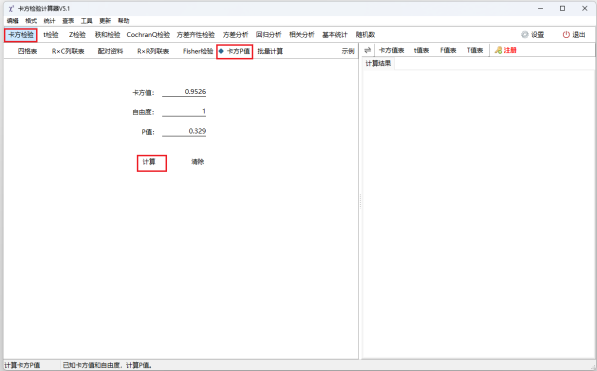Click the 卡方值 input field
Image resolution: width=597 pixels, height=371 pixels.
pyautogui.click(x=184, y=92)
